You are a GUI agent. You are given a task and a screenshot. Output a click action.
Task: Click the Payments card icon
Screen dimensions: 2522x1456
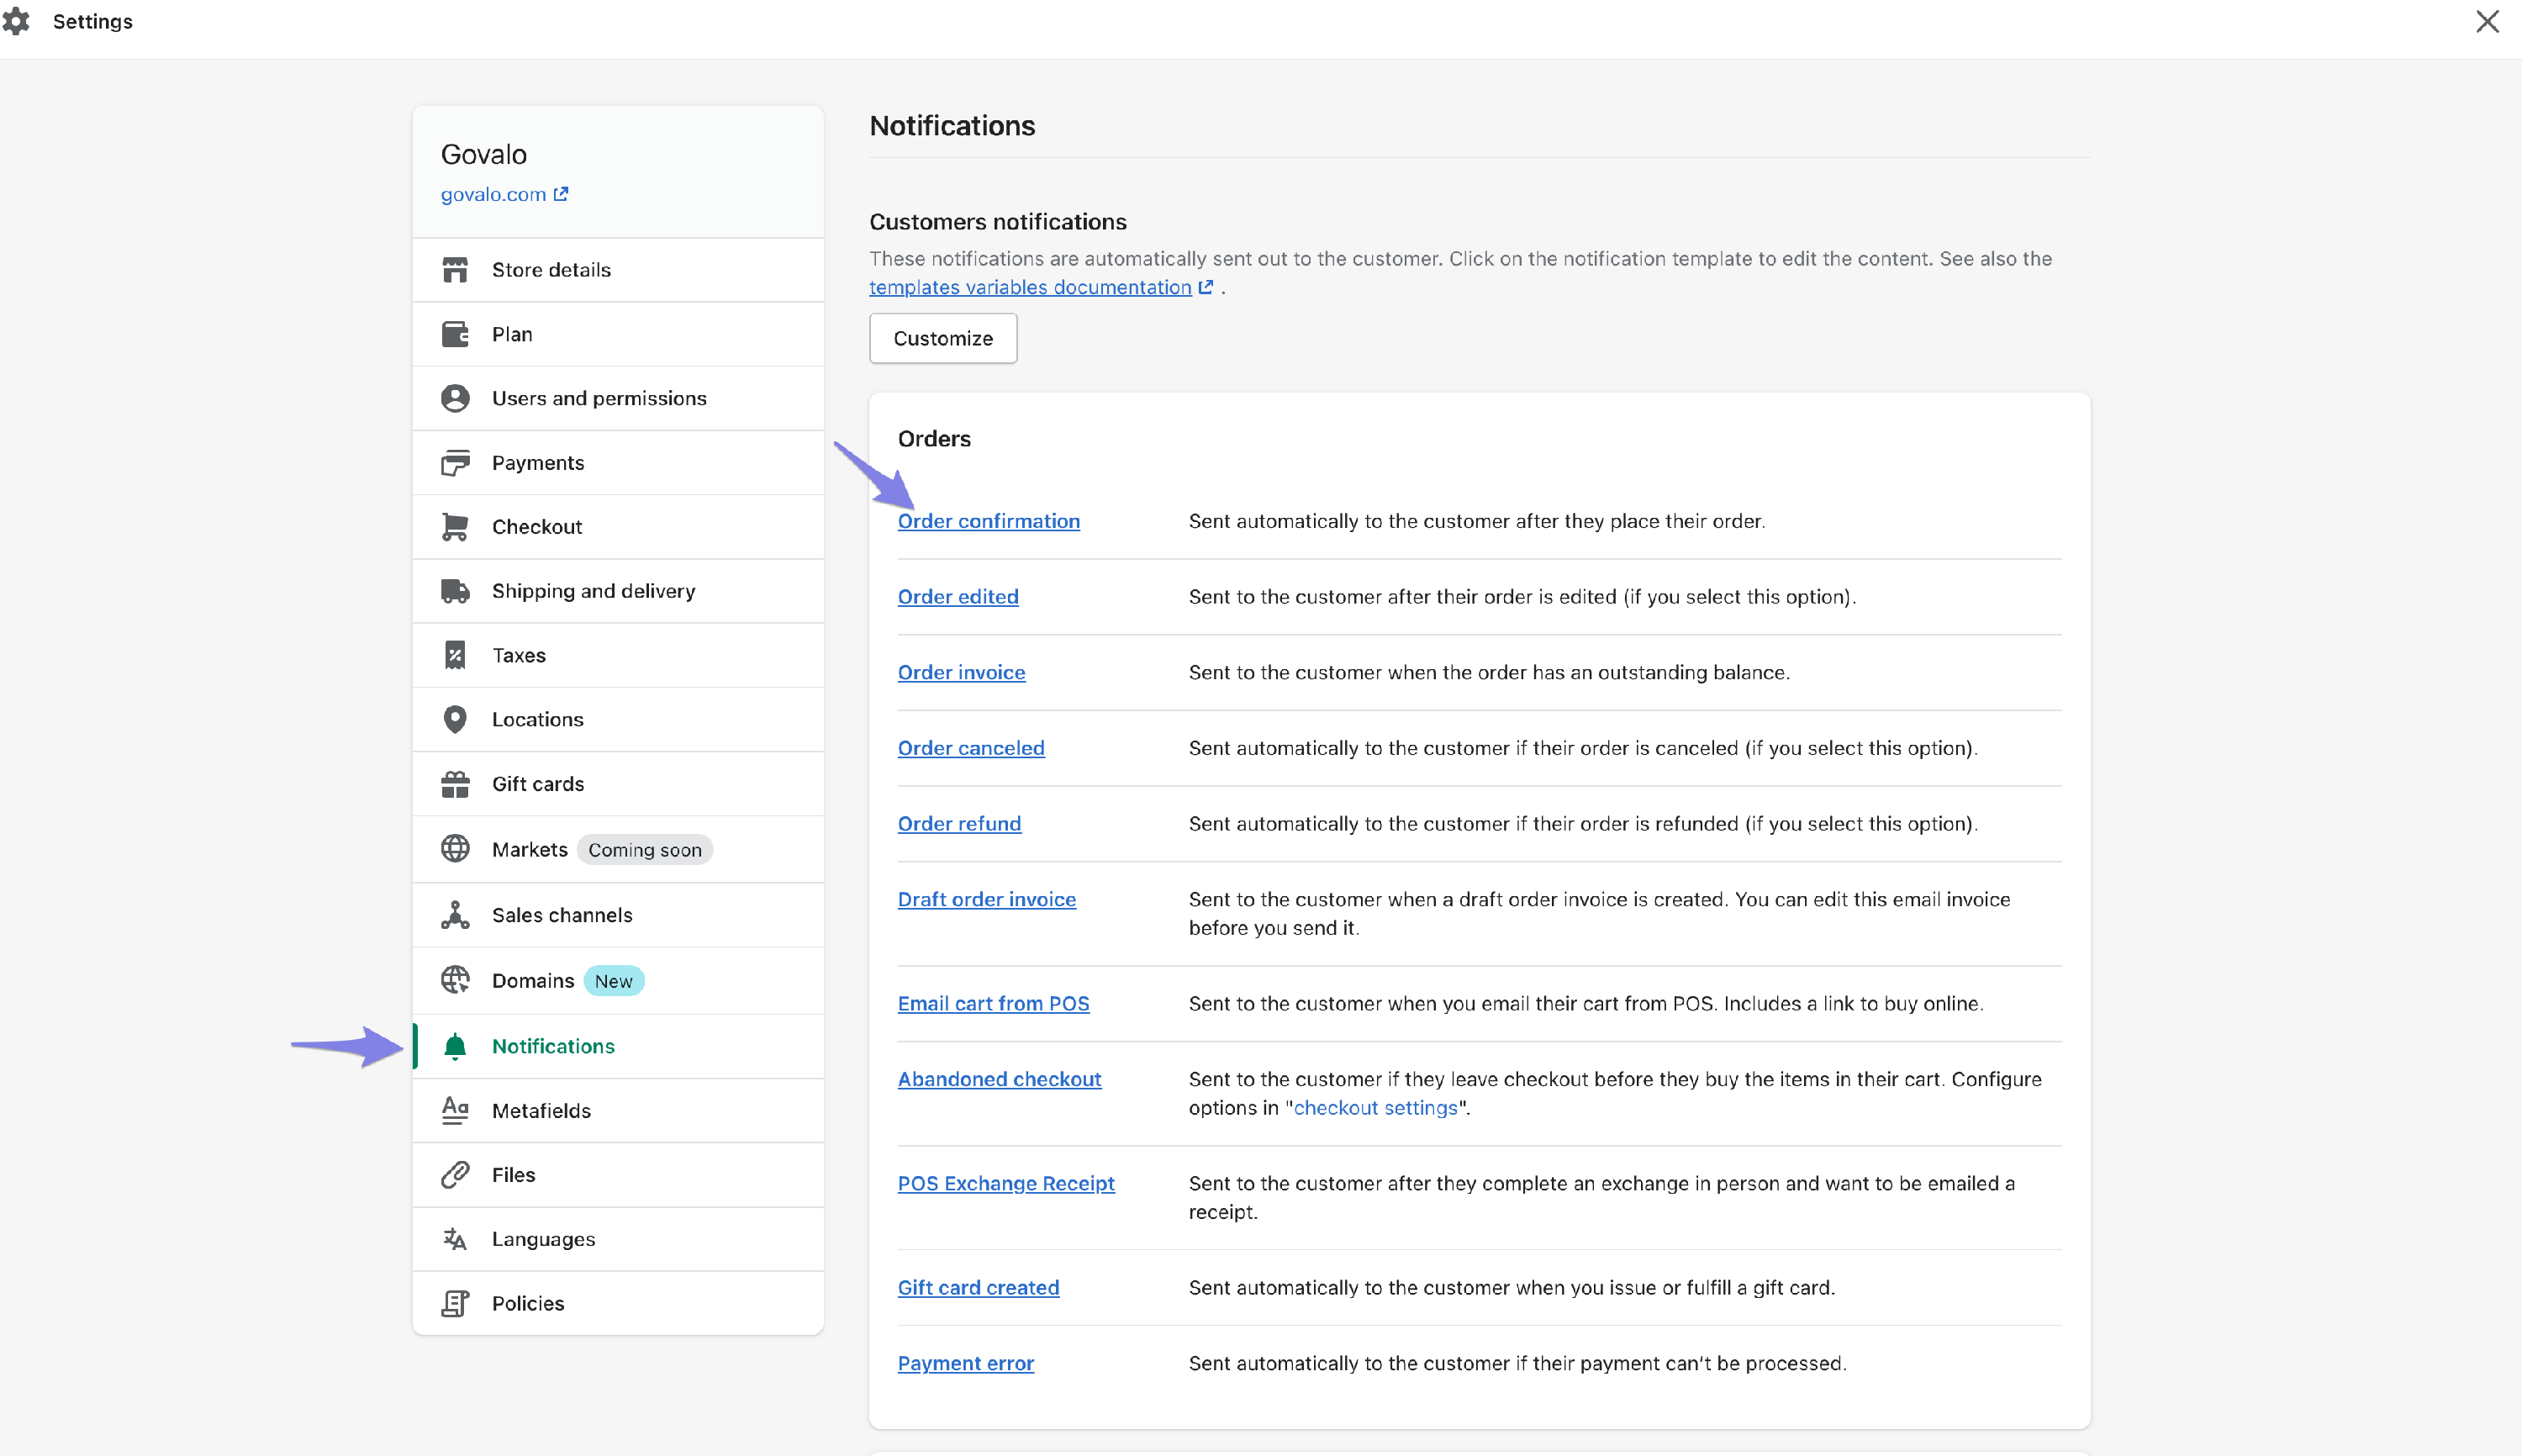(x=455, y=463)
